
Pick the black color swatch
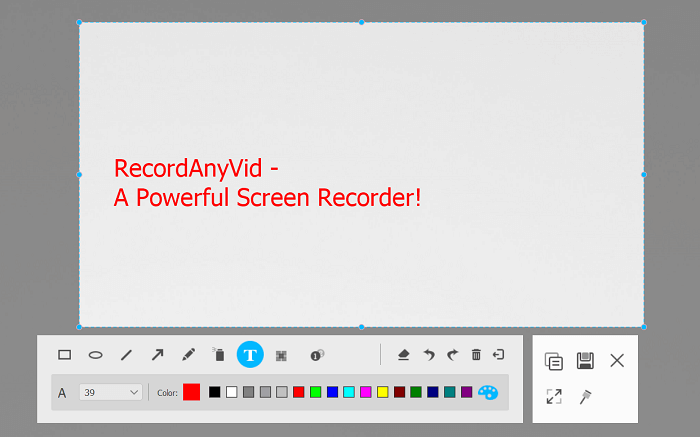(215, 392)
